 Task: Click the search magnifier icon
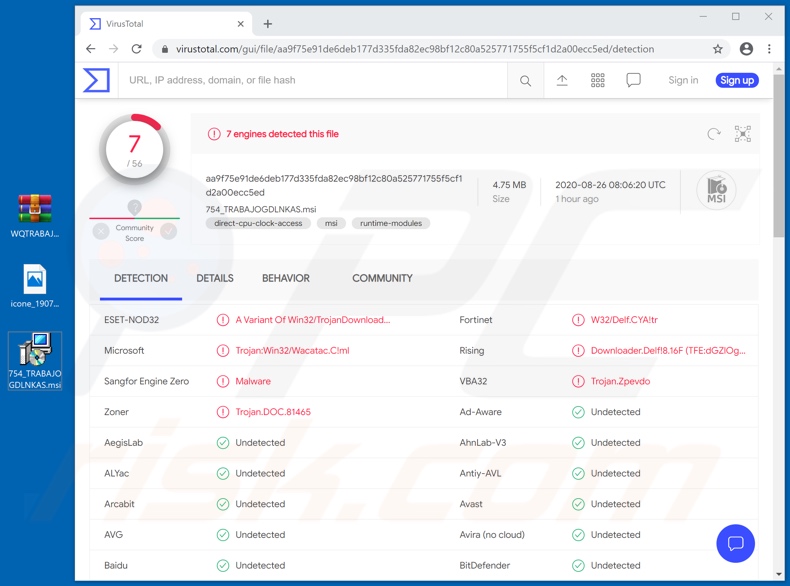coord(525,81)
